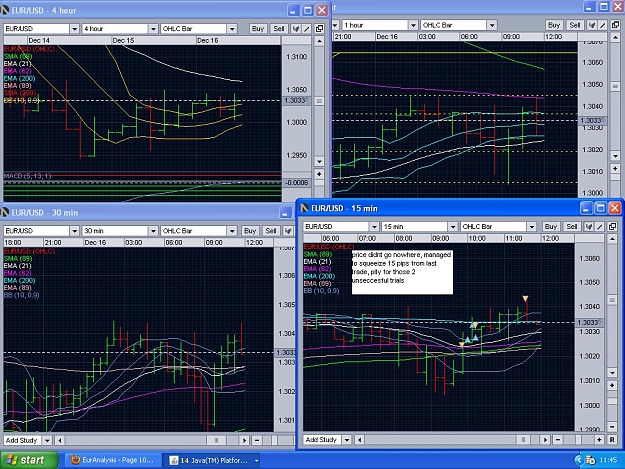Click price scale slider thumb in 15 min window
This screenshot has height=469, width=625.
(x=612, y=300)
